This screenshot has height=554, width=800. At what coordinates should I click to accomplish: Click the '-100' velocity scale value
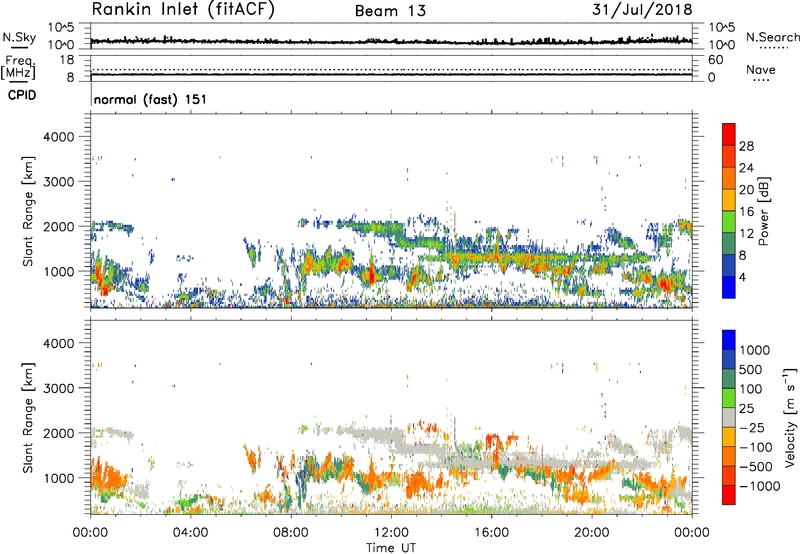[x=756, y=447]
